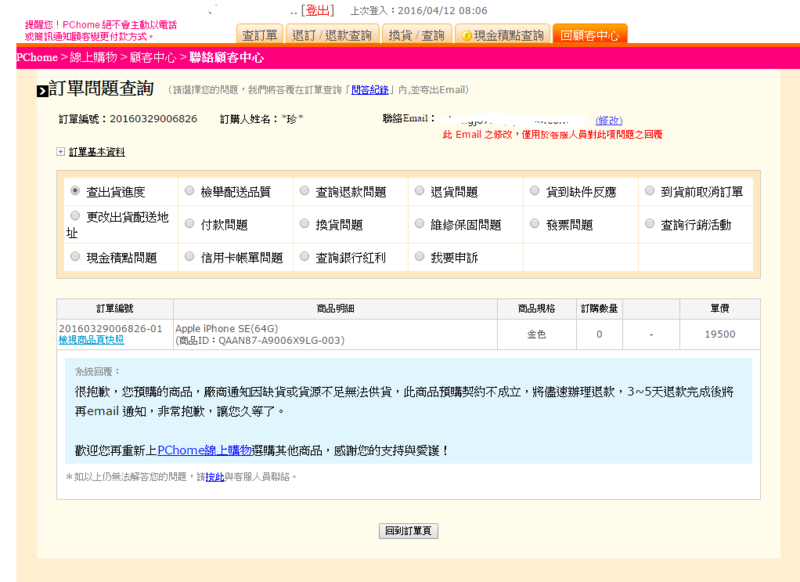Select the 換貨問題 option
The height and width of the screenshot is (582, 800).
click(x=305, y=223)
